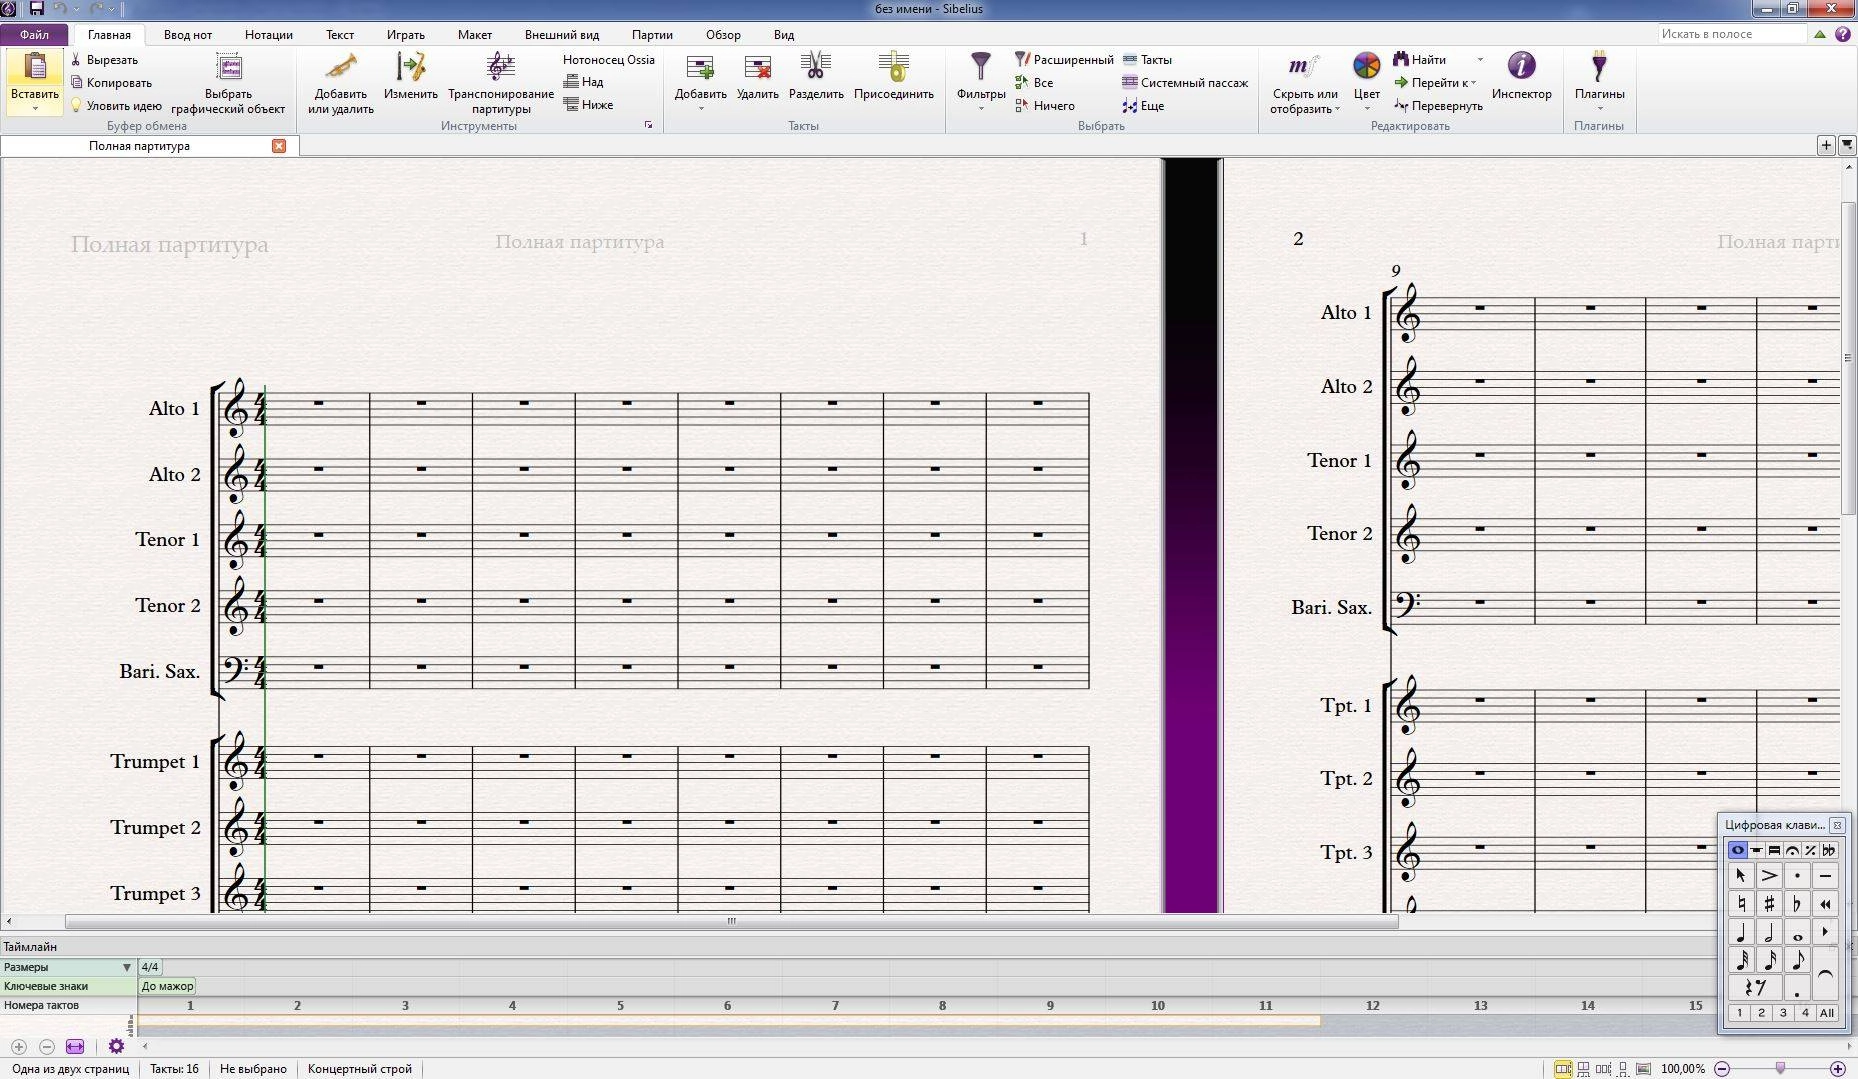Click horizontal score scrollbar
Viewport: 1858px width, 1079px height.
[731, 921]
